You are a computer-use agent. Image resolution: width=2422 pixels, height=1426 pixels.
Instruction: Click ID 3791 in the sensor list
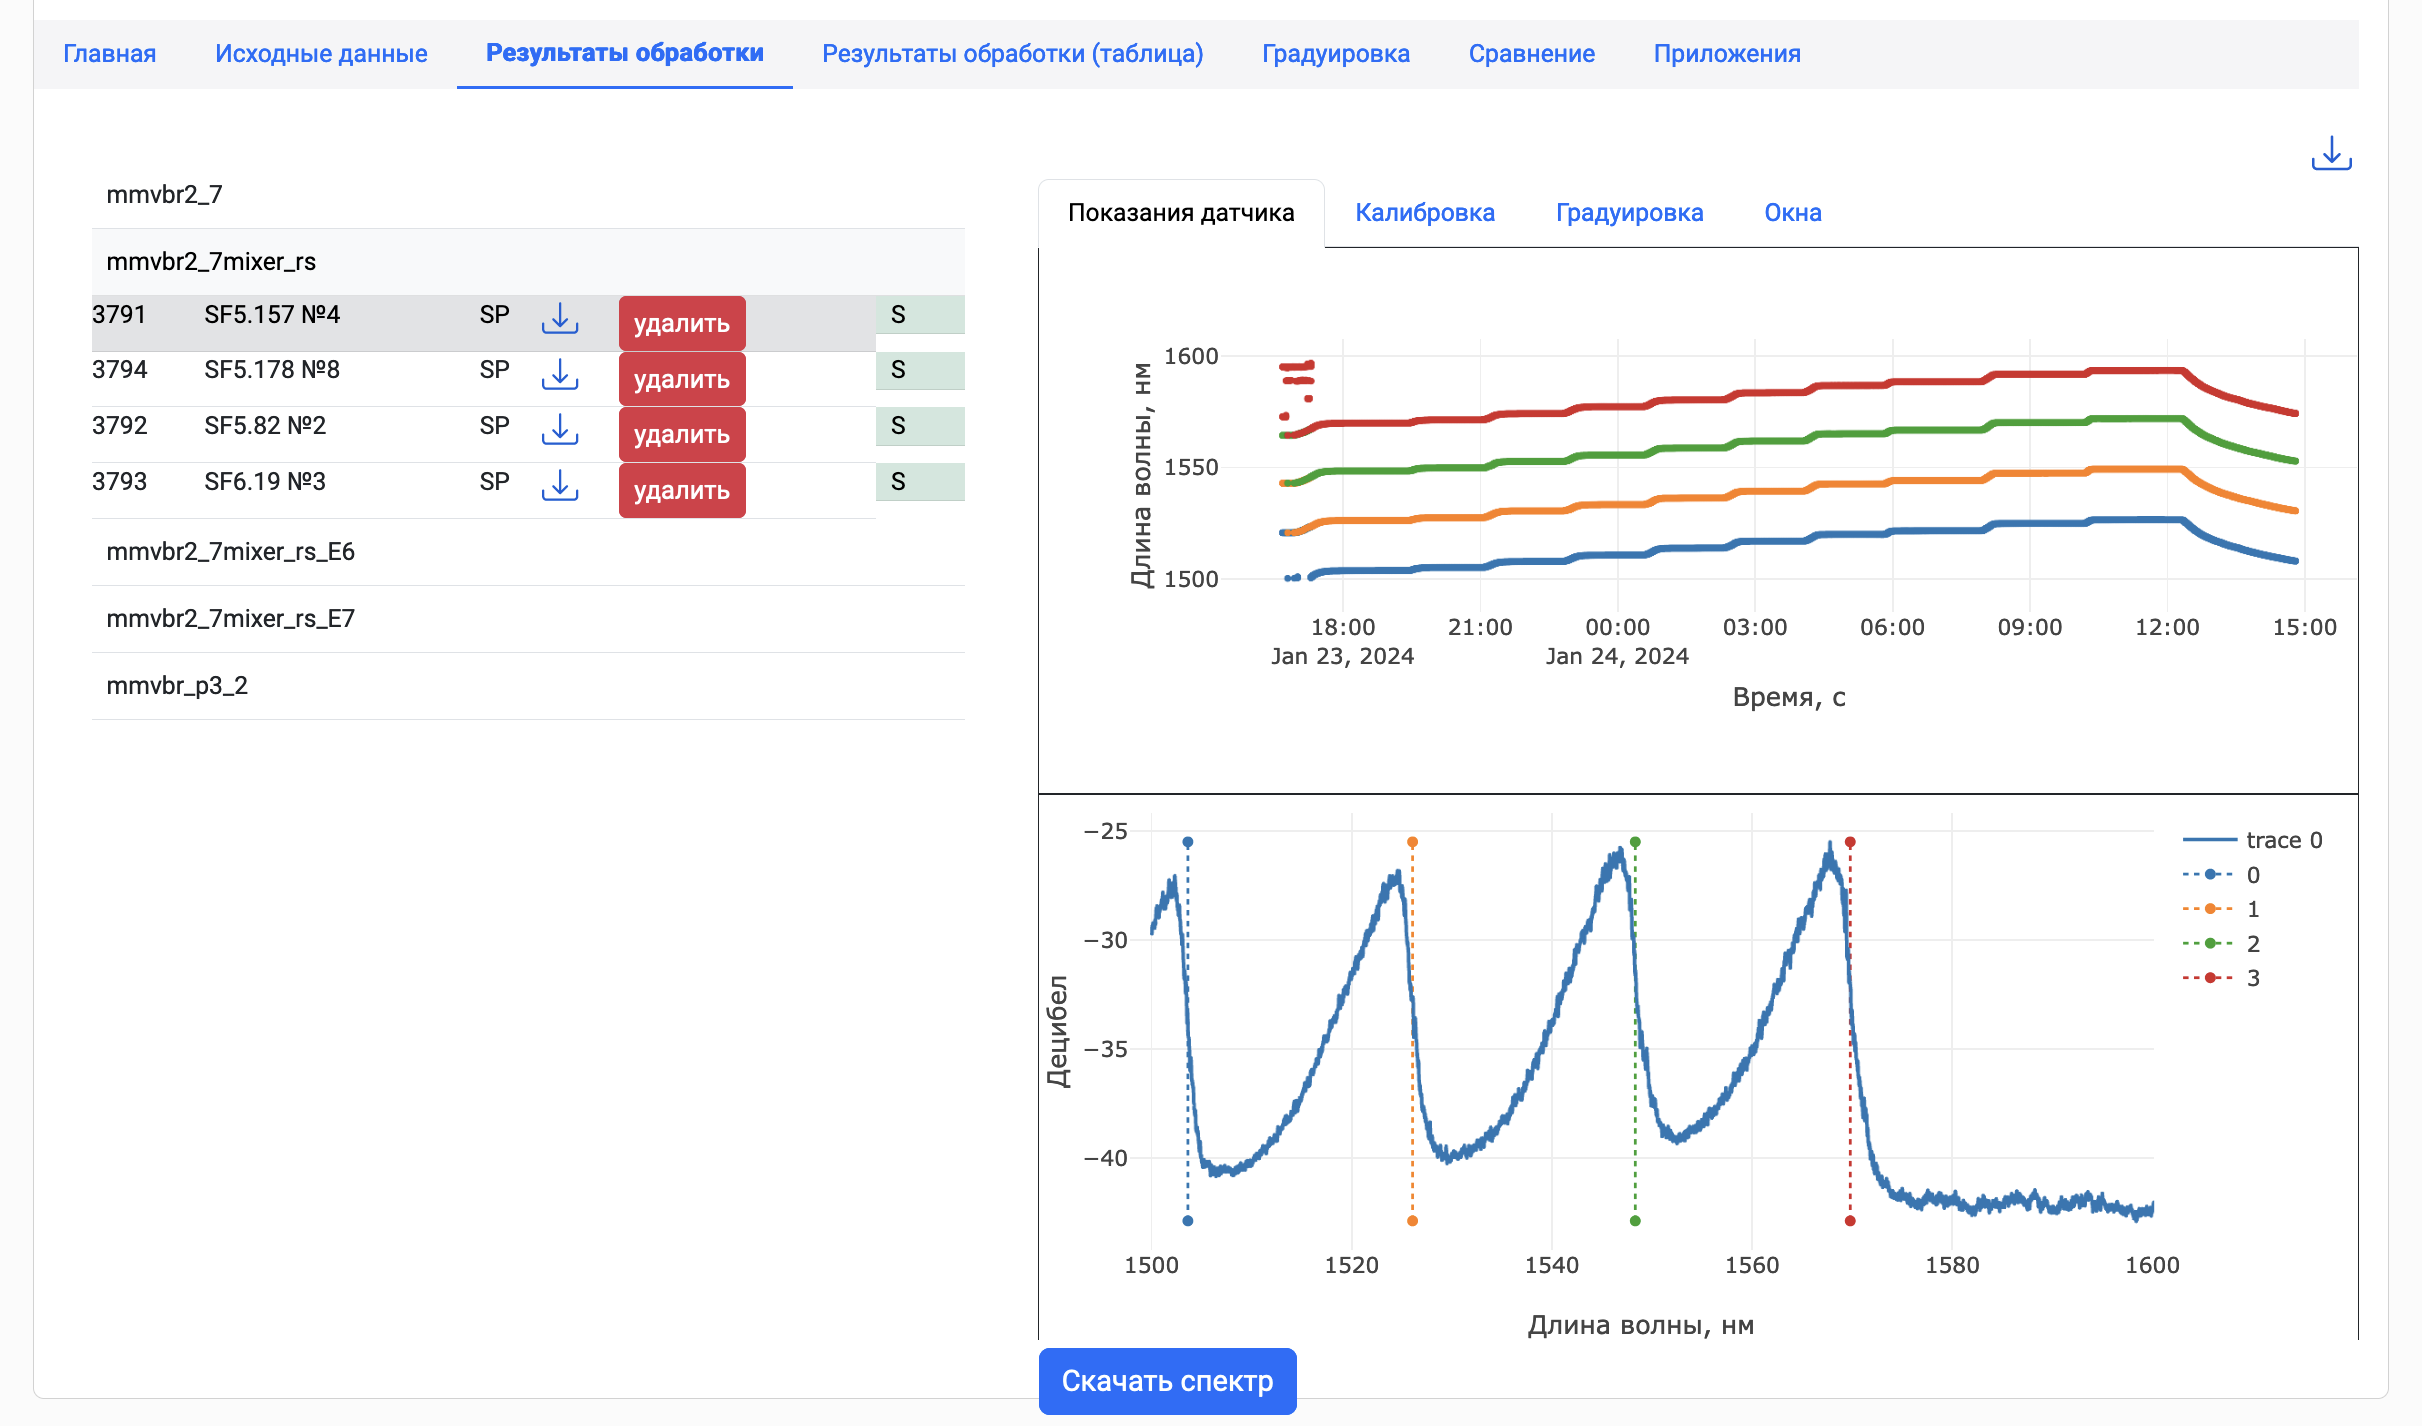119,315
